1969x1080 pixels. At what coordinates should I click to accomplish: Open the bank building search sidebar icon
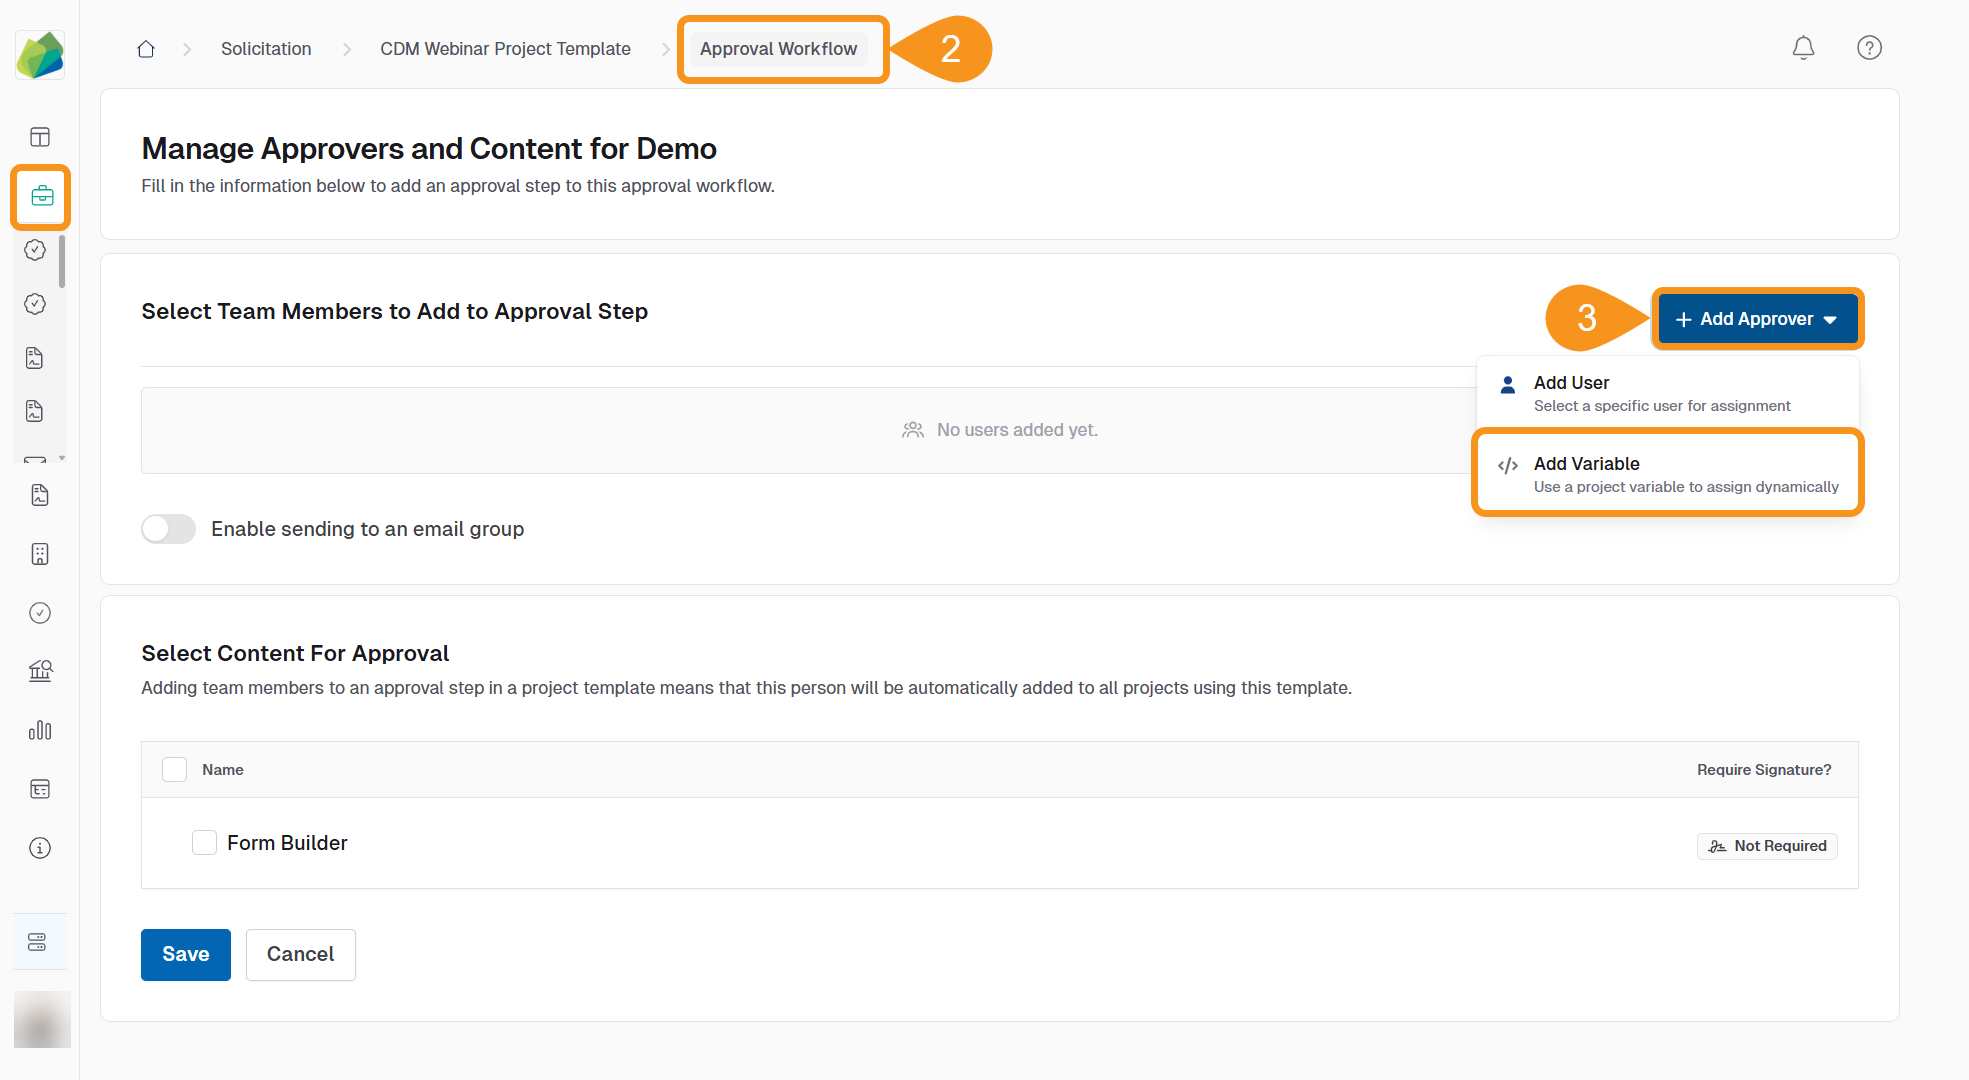click(40, 671)
